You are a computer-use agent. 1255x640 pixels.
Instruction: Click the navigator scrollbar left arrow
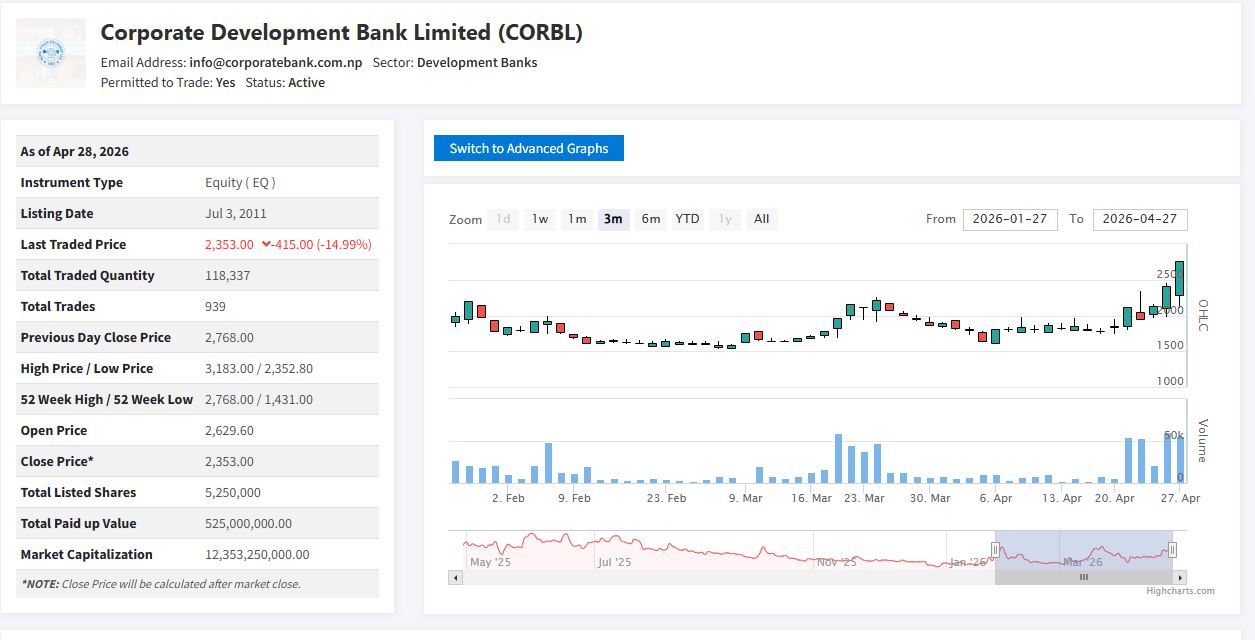pos(456,577)
